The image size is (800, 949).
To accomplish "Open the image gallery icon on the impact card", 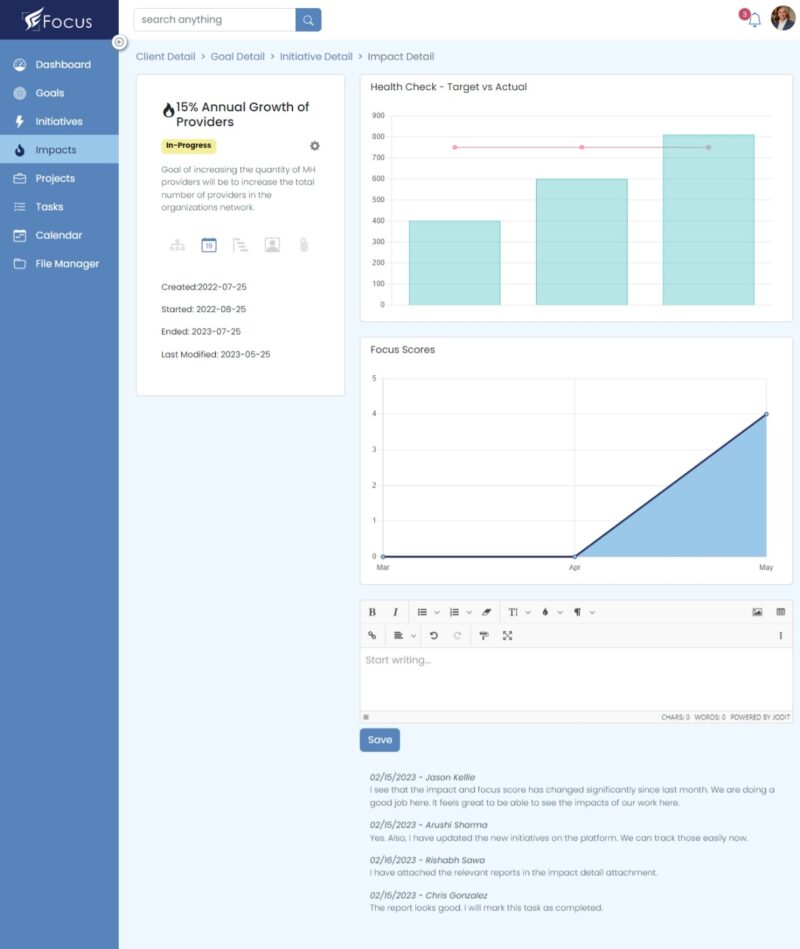I will coord(271,244).
